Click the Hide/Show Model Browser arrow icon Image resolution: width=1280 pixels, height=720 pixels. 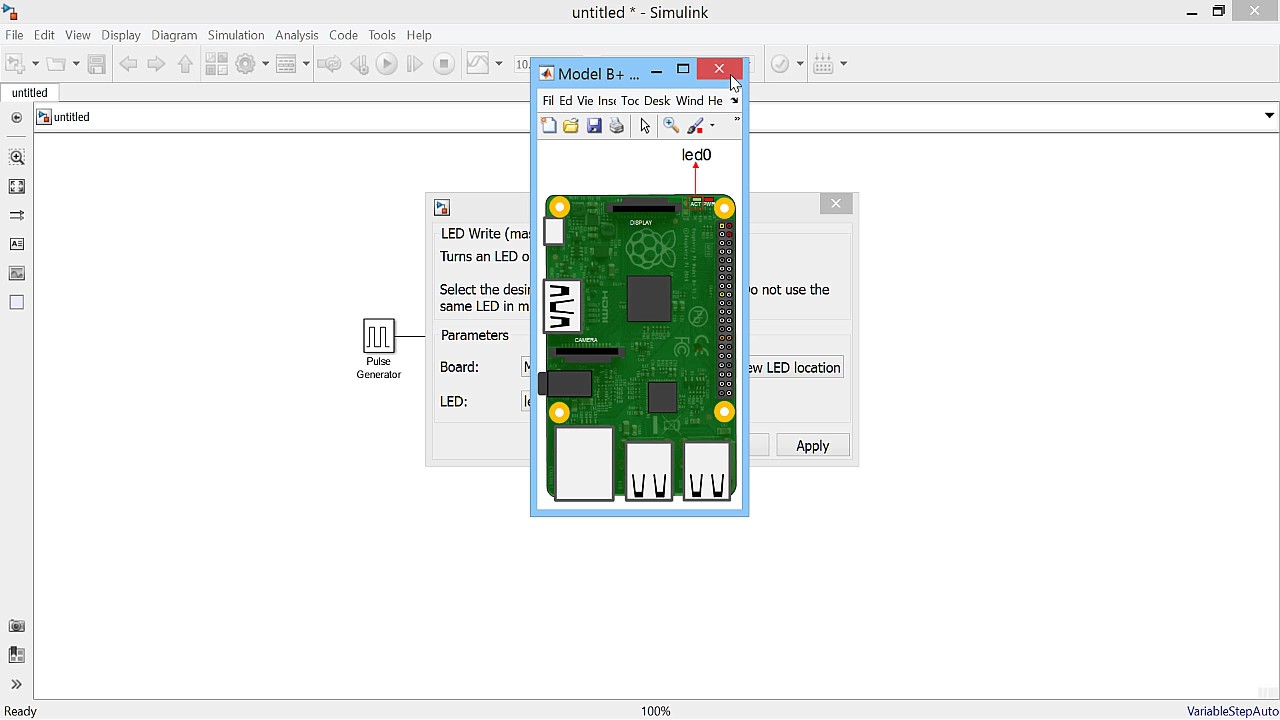(x=17, y=117)
